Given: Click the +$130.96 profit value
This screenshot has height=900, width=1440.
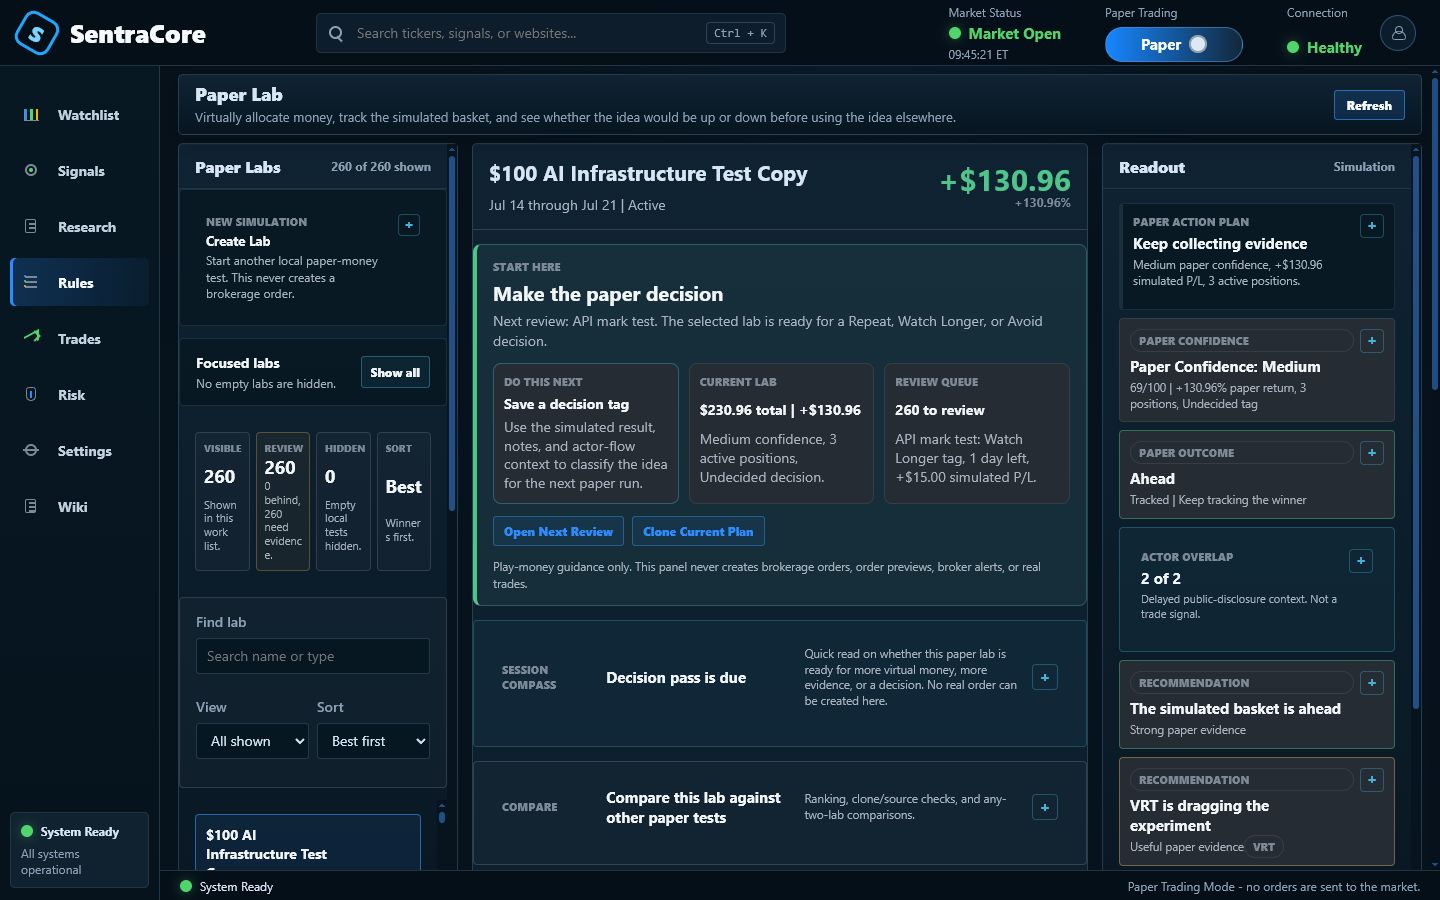Looking at the screenshot, I should pyautogui.click(x=1005, y=181).
